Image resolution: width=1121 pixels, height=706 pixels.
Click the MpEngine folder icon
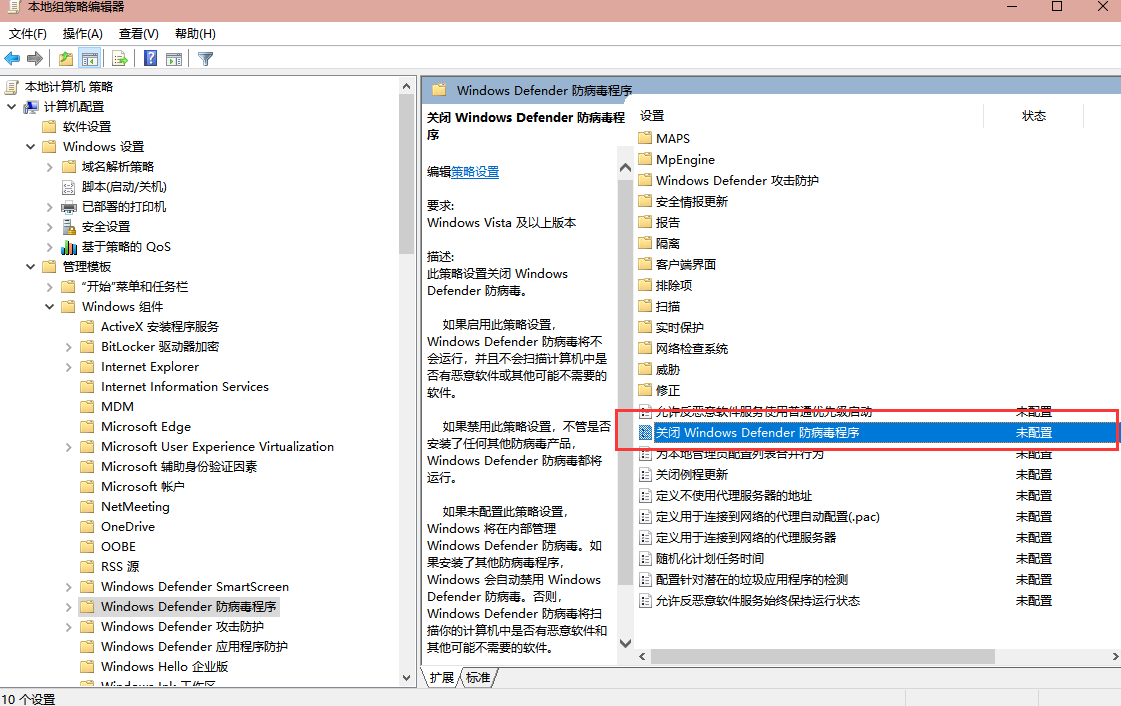click(x=645, y=159)
